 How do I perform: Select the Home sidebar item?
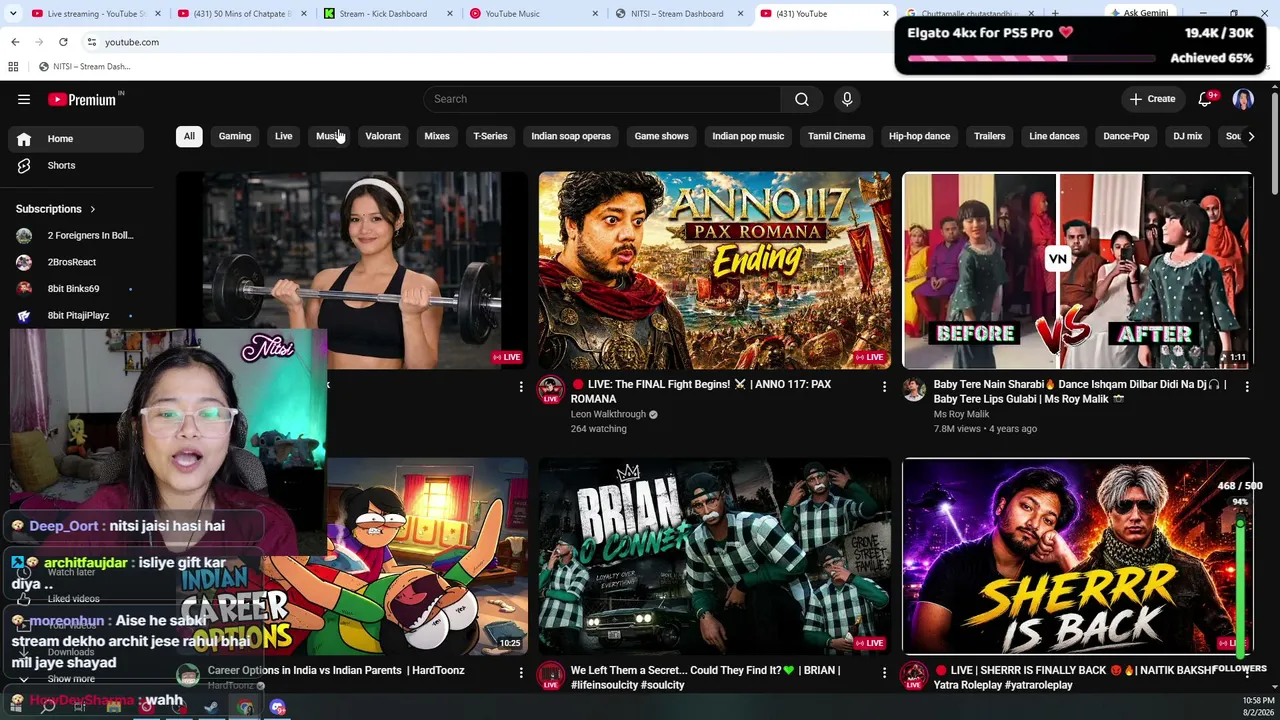[x=76, y=139]
